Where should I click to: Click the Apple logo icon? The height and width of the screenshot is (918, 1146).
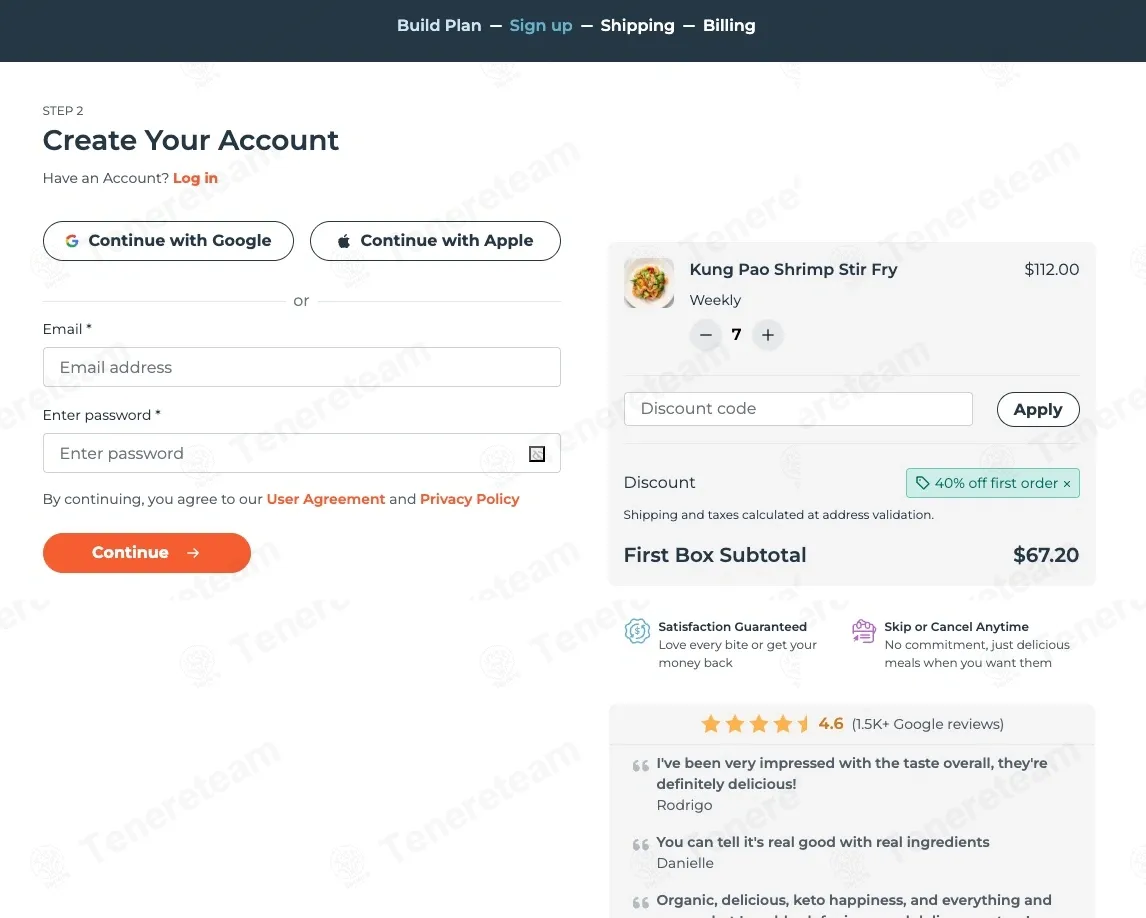[x=344, y=241]
